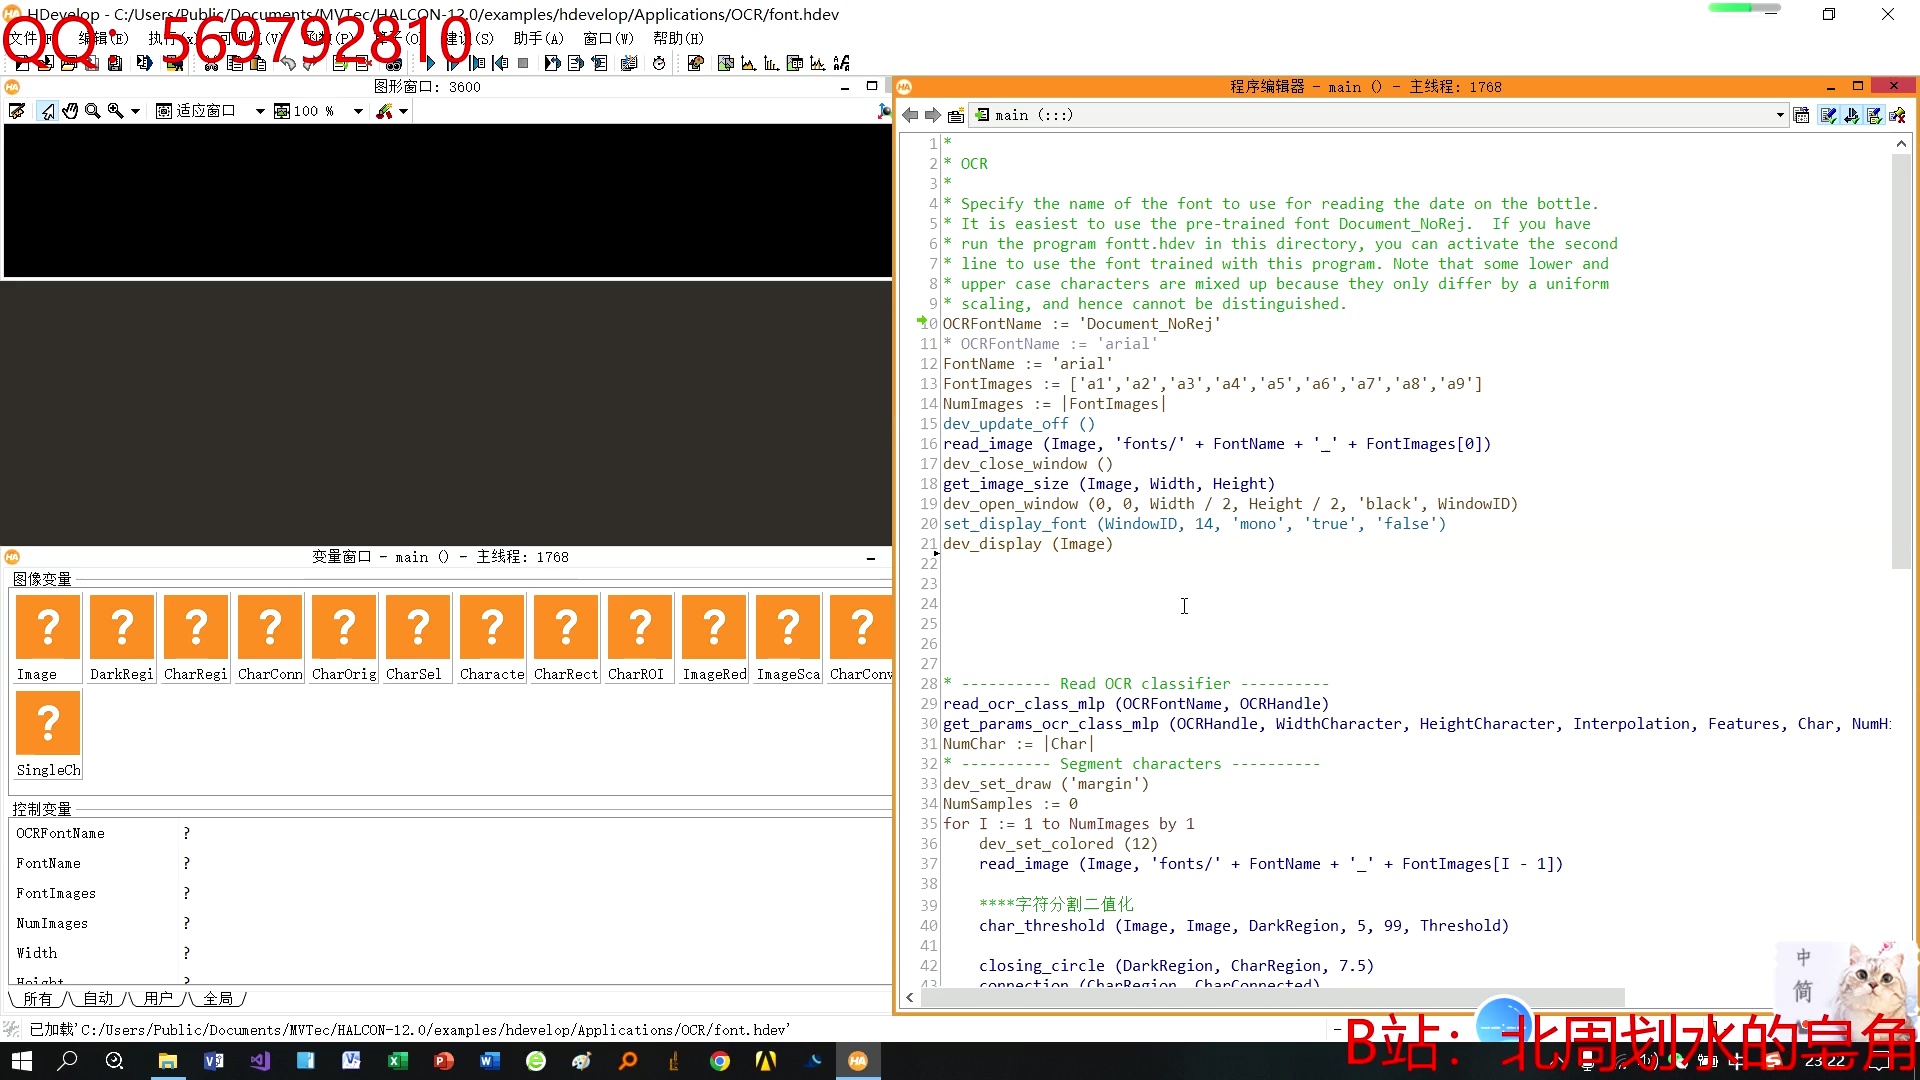
Task: Select the hand pan tool
Action: (70, 111)
